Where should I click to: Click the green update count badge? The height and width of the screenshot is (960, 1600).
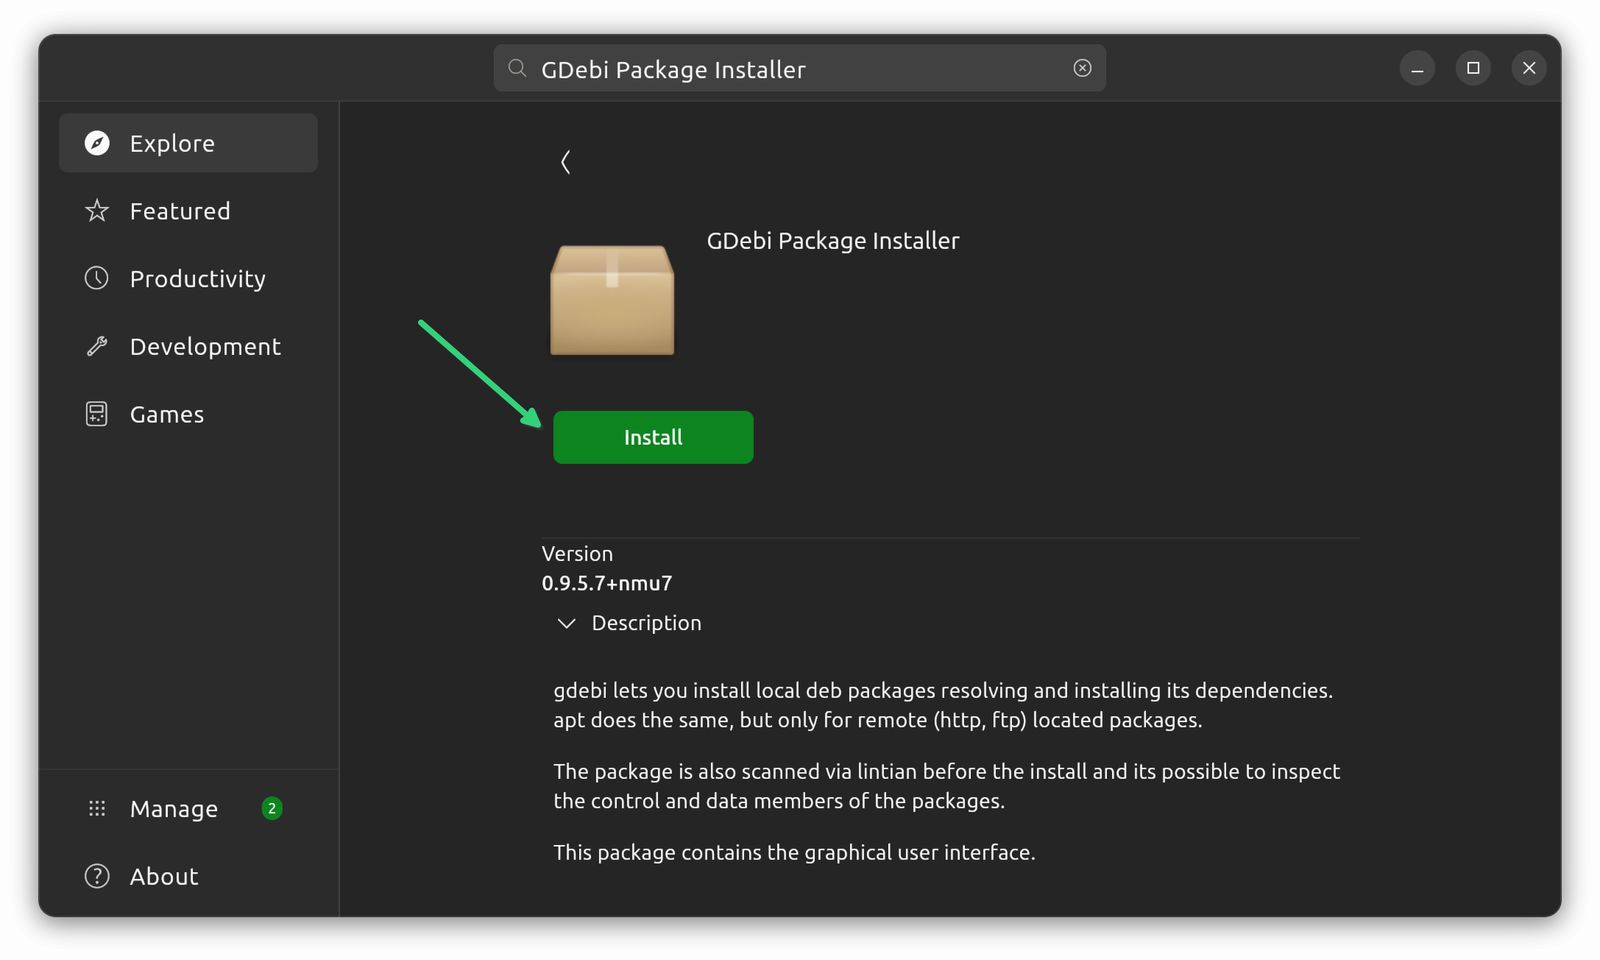click(x=270, y=808)
